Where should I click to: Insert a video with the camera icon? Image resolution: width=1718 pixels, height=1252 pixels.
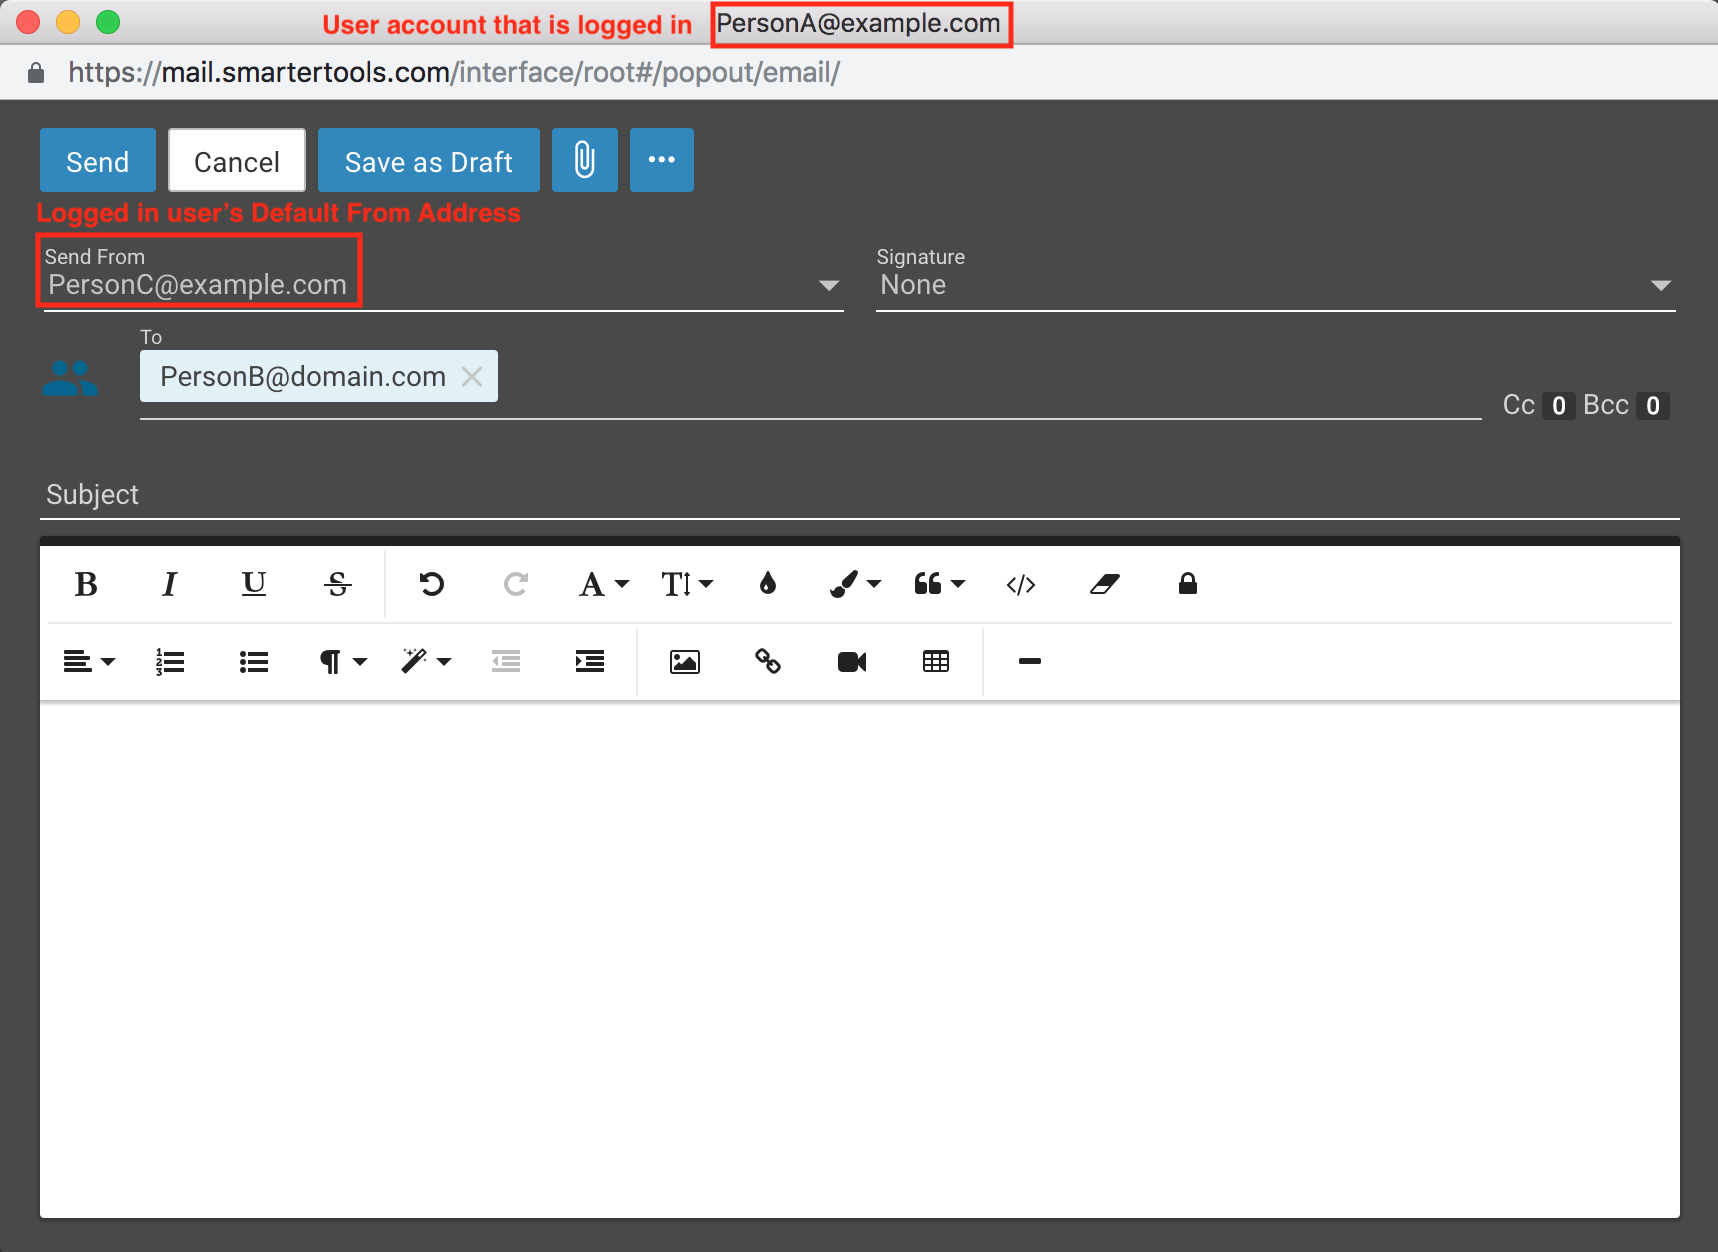click(851, 662)
